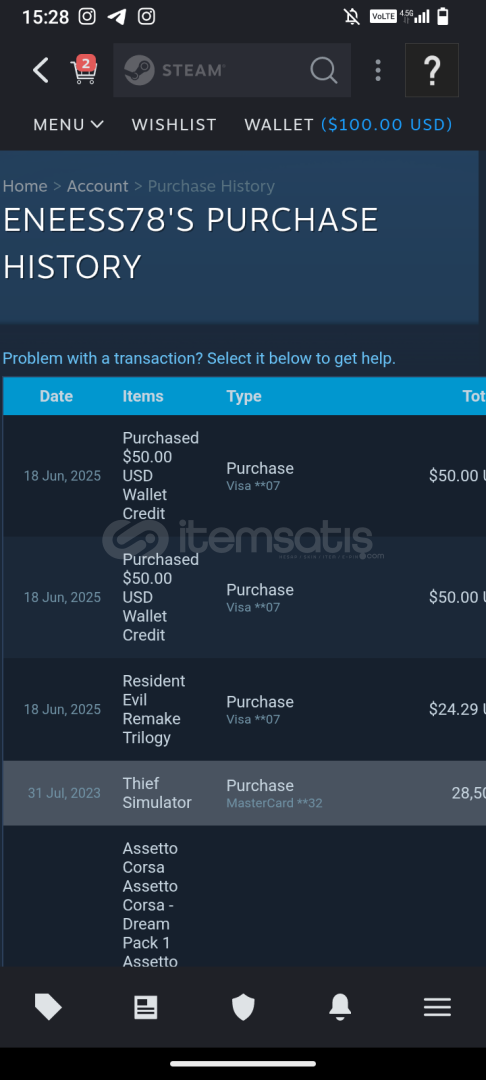Open the shopping cart with 2 items
The height and width of the screenshot is (1080, 486).
point(84,70)
